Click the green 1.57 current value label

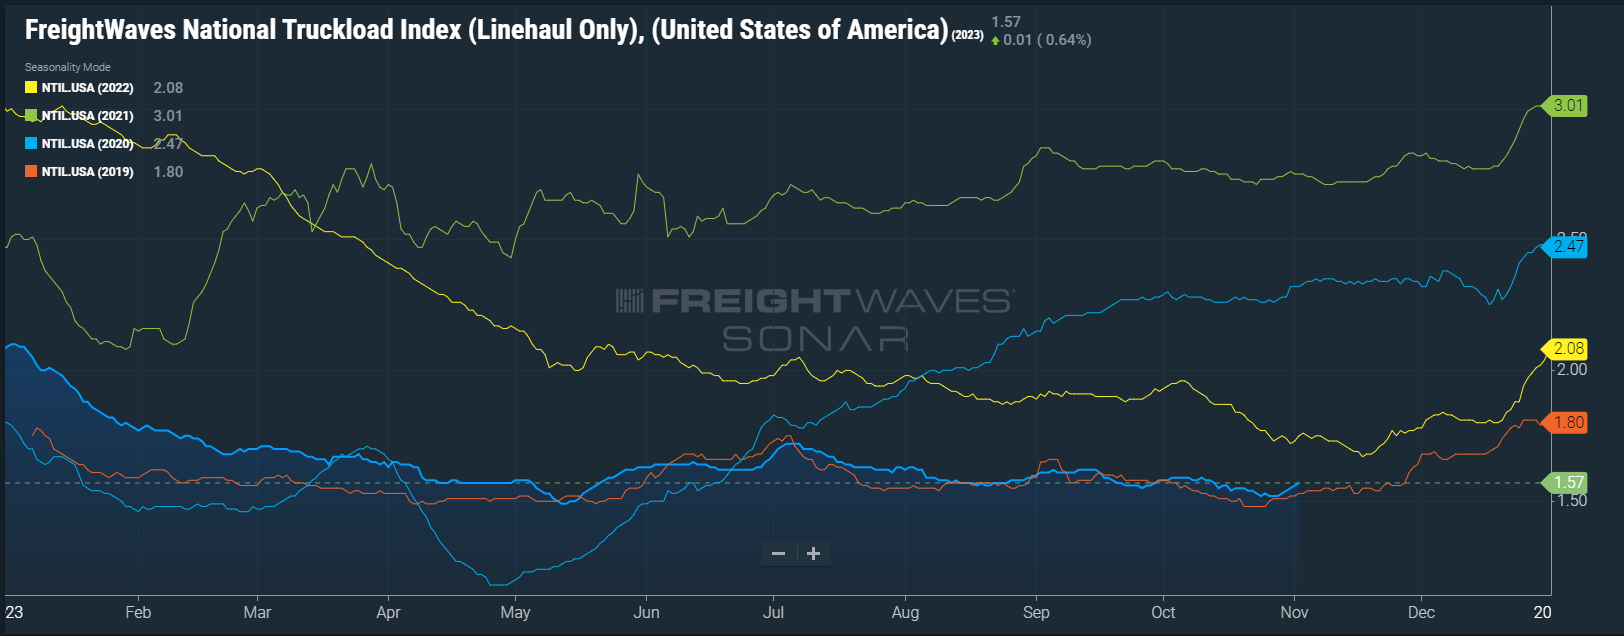(x=1567, y=482)
